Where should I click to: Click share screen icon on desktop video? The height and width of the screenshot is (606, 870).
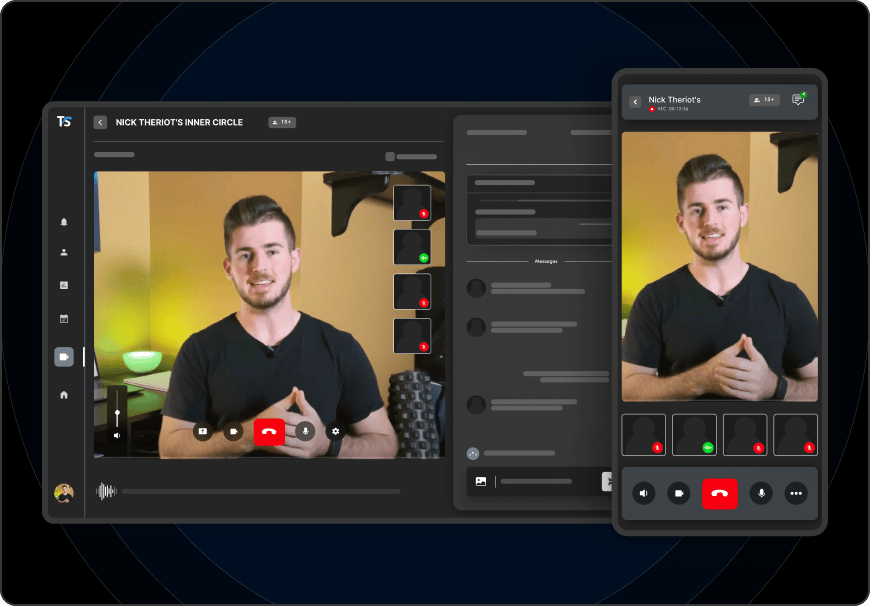203,431
